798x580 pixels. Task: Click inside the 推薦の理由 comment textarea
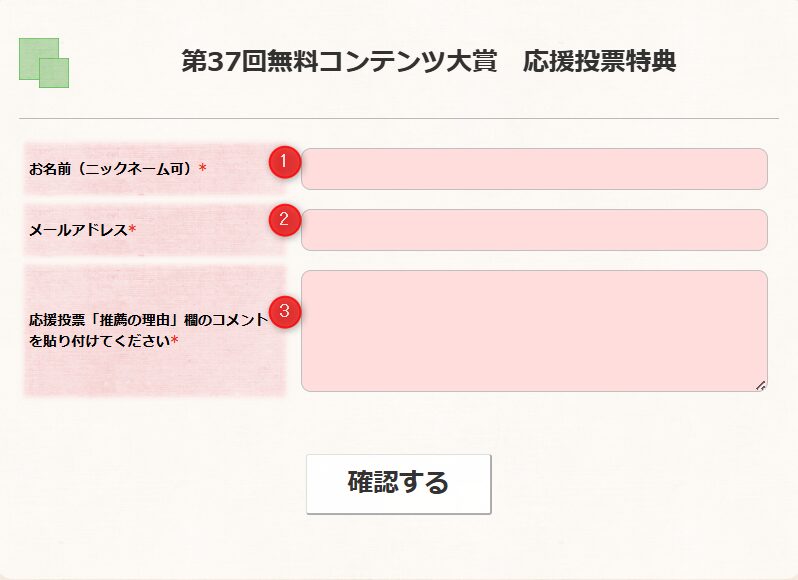click(x=534, y=330)
